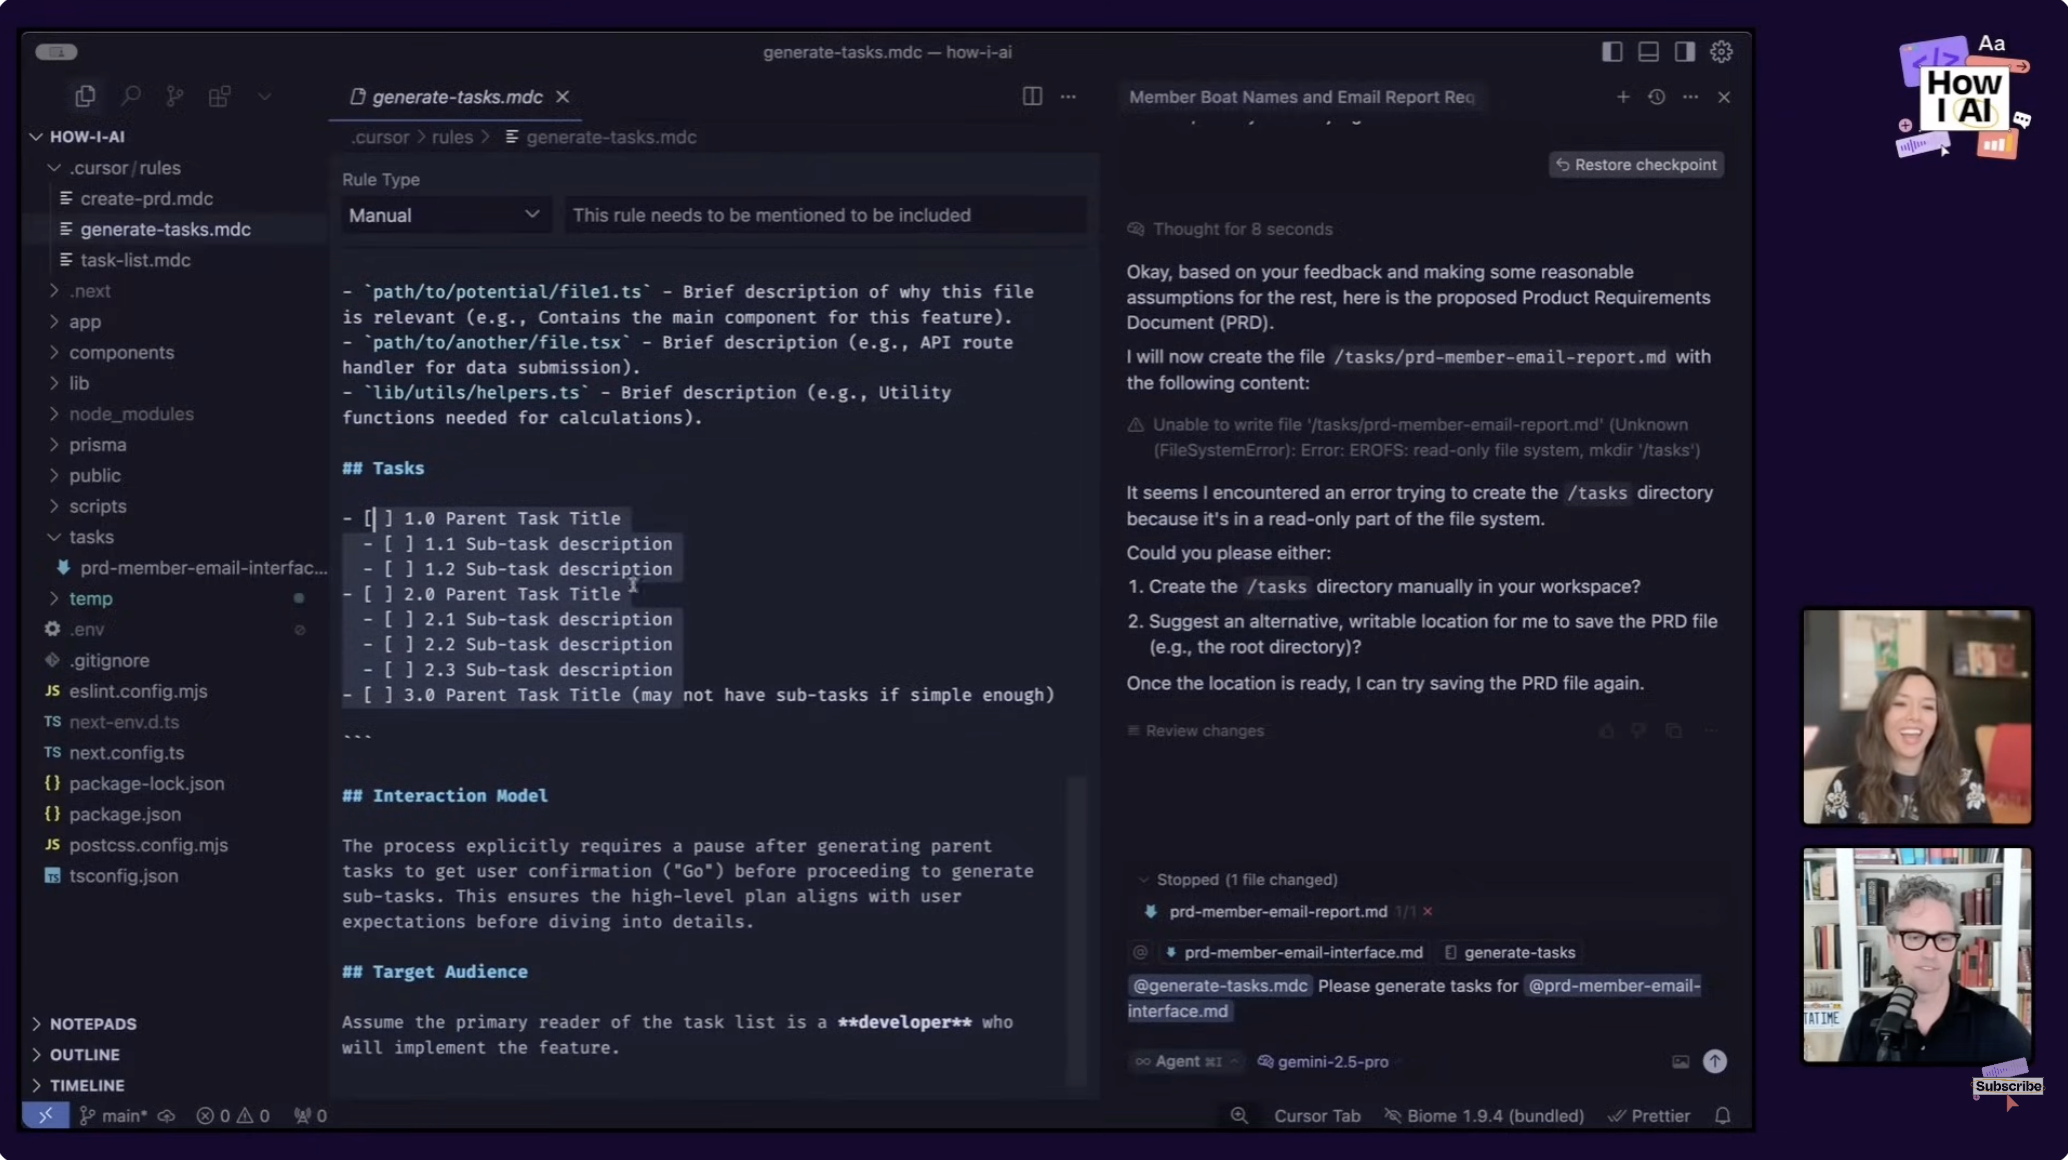
Task: Expand the app folder
Action: coord(84,322)
